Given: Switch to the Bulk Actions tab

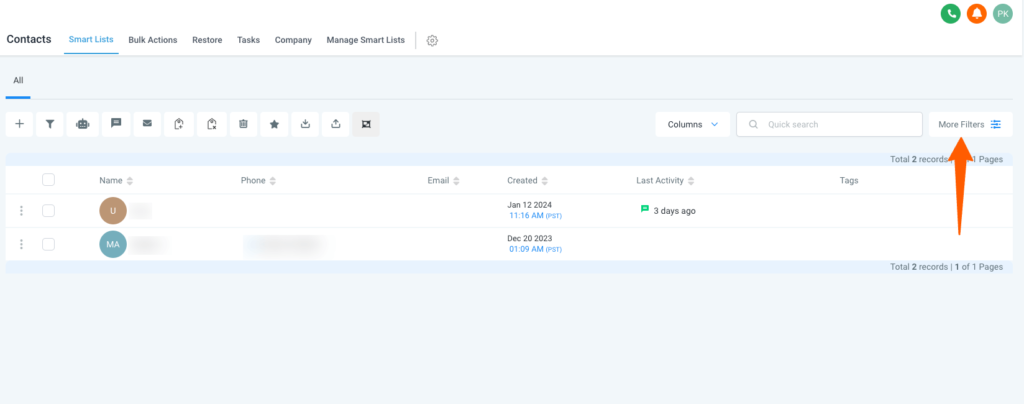Looking at the screenshot, I should click(153, 40).
